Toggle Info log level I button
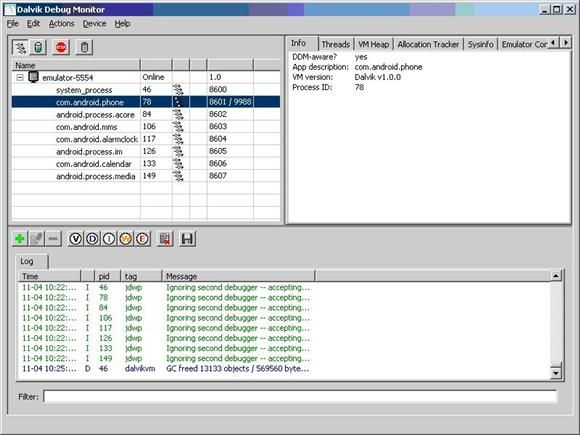This screenshot has width=580, height=435. click(109, 239)
